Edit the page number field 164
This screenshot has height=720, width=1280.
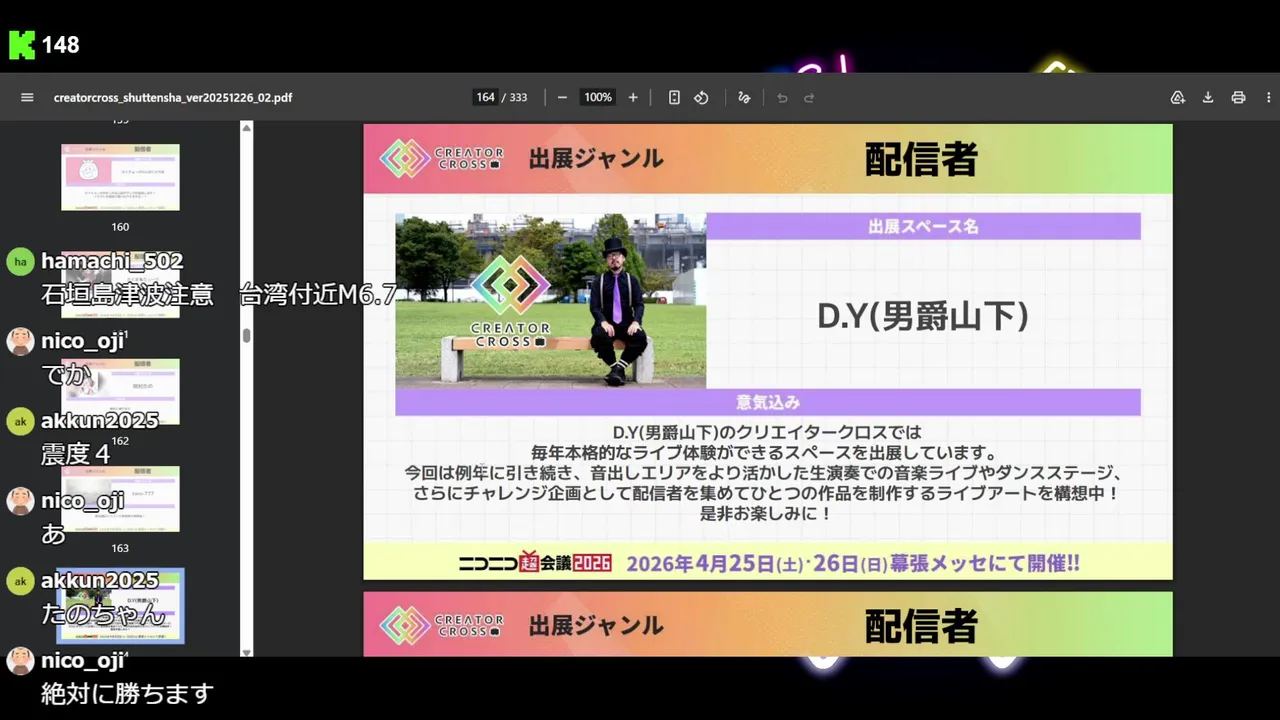point(485,97)
